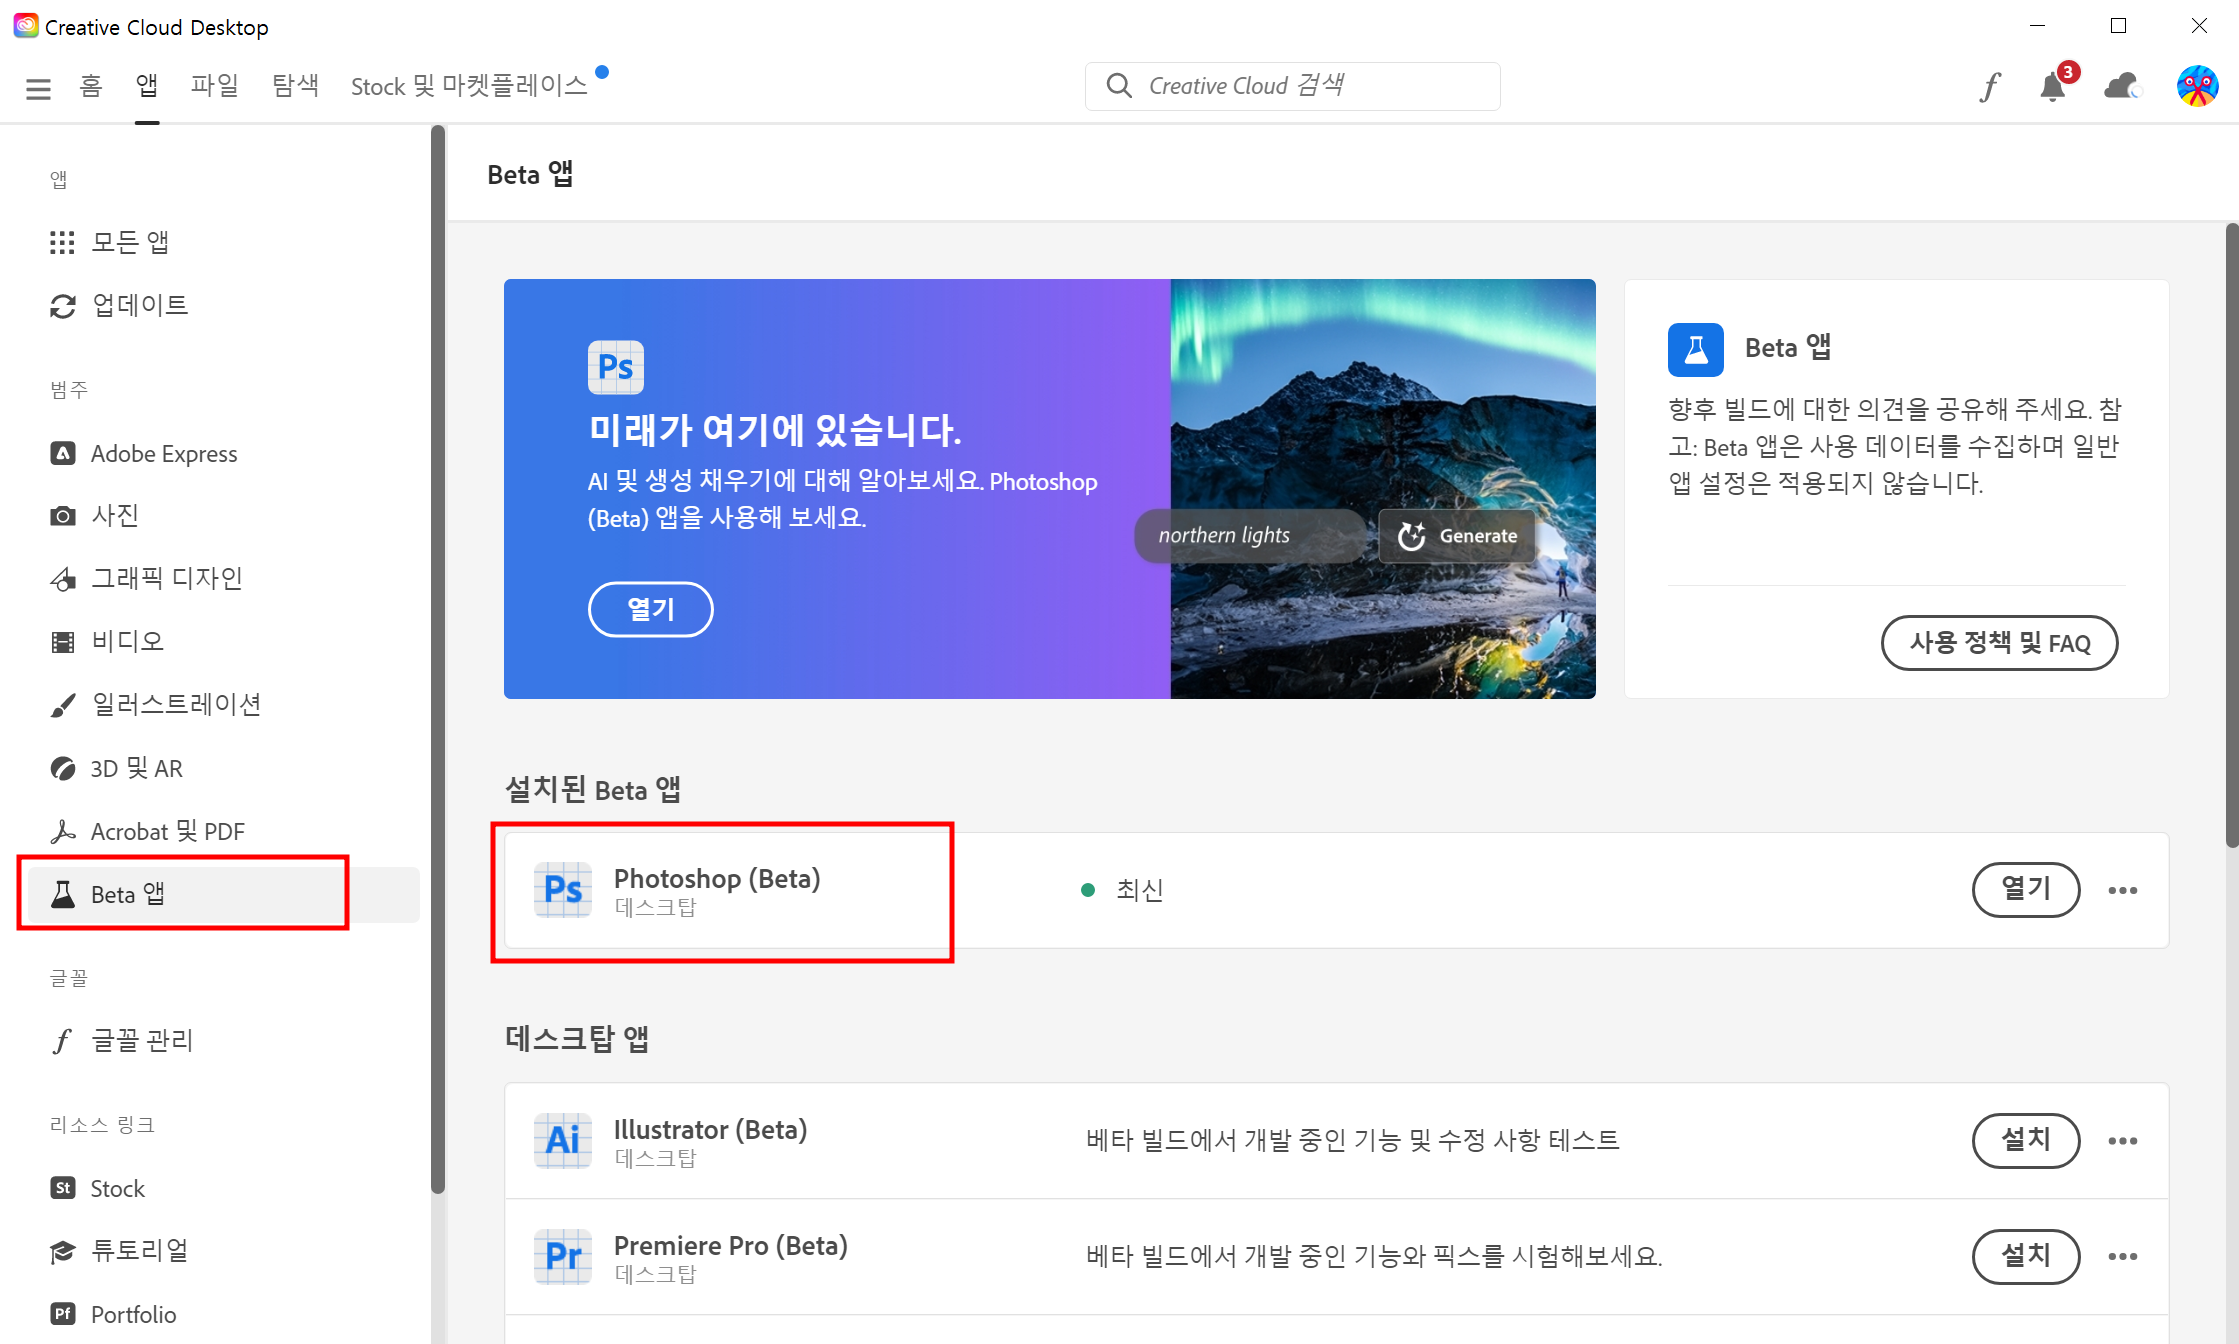
Task: Install Illustrator (Beta) with 설치
Action: (2025, 1140)
